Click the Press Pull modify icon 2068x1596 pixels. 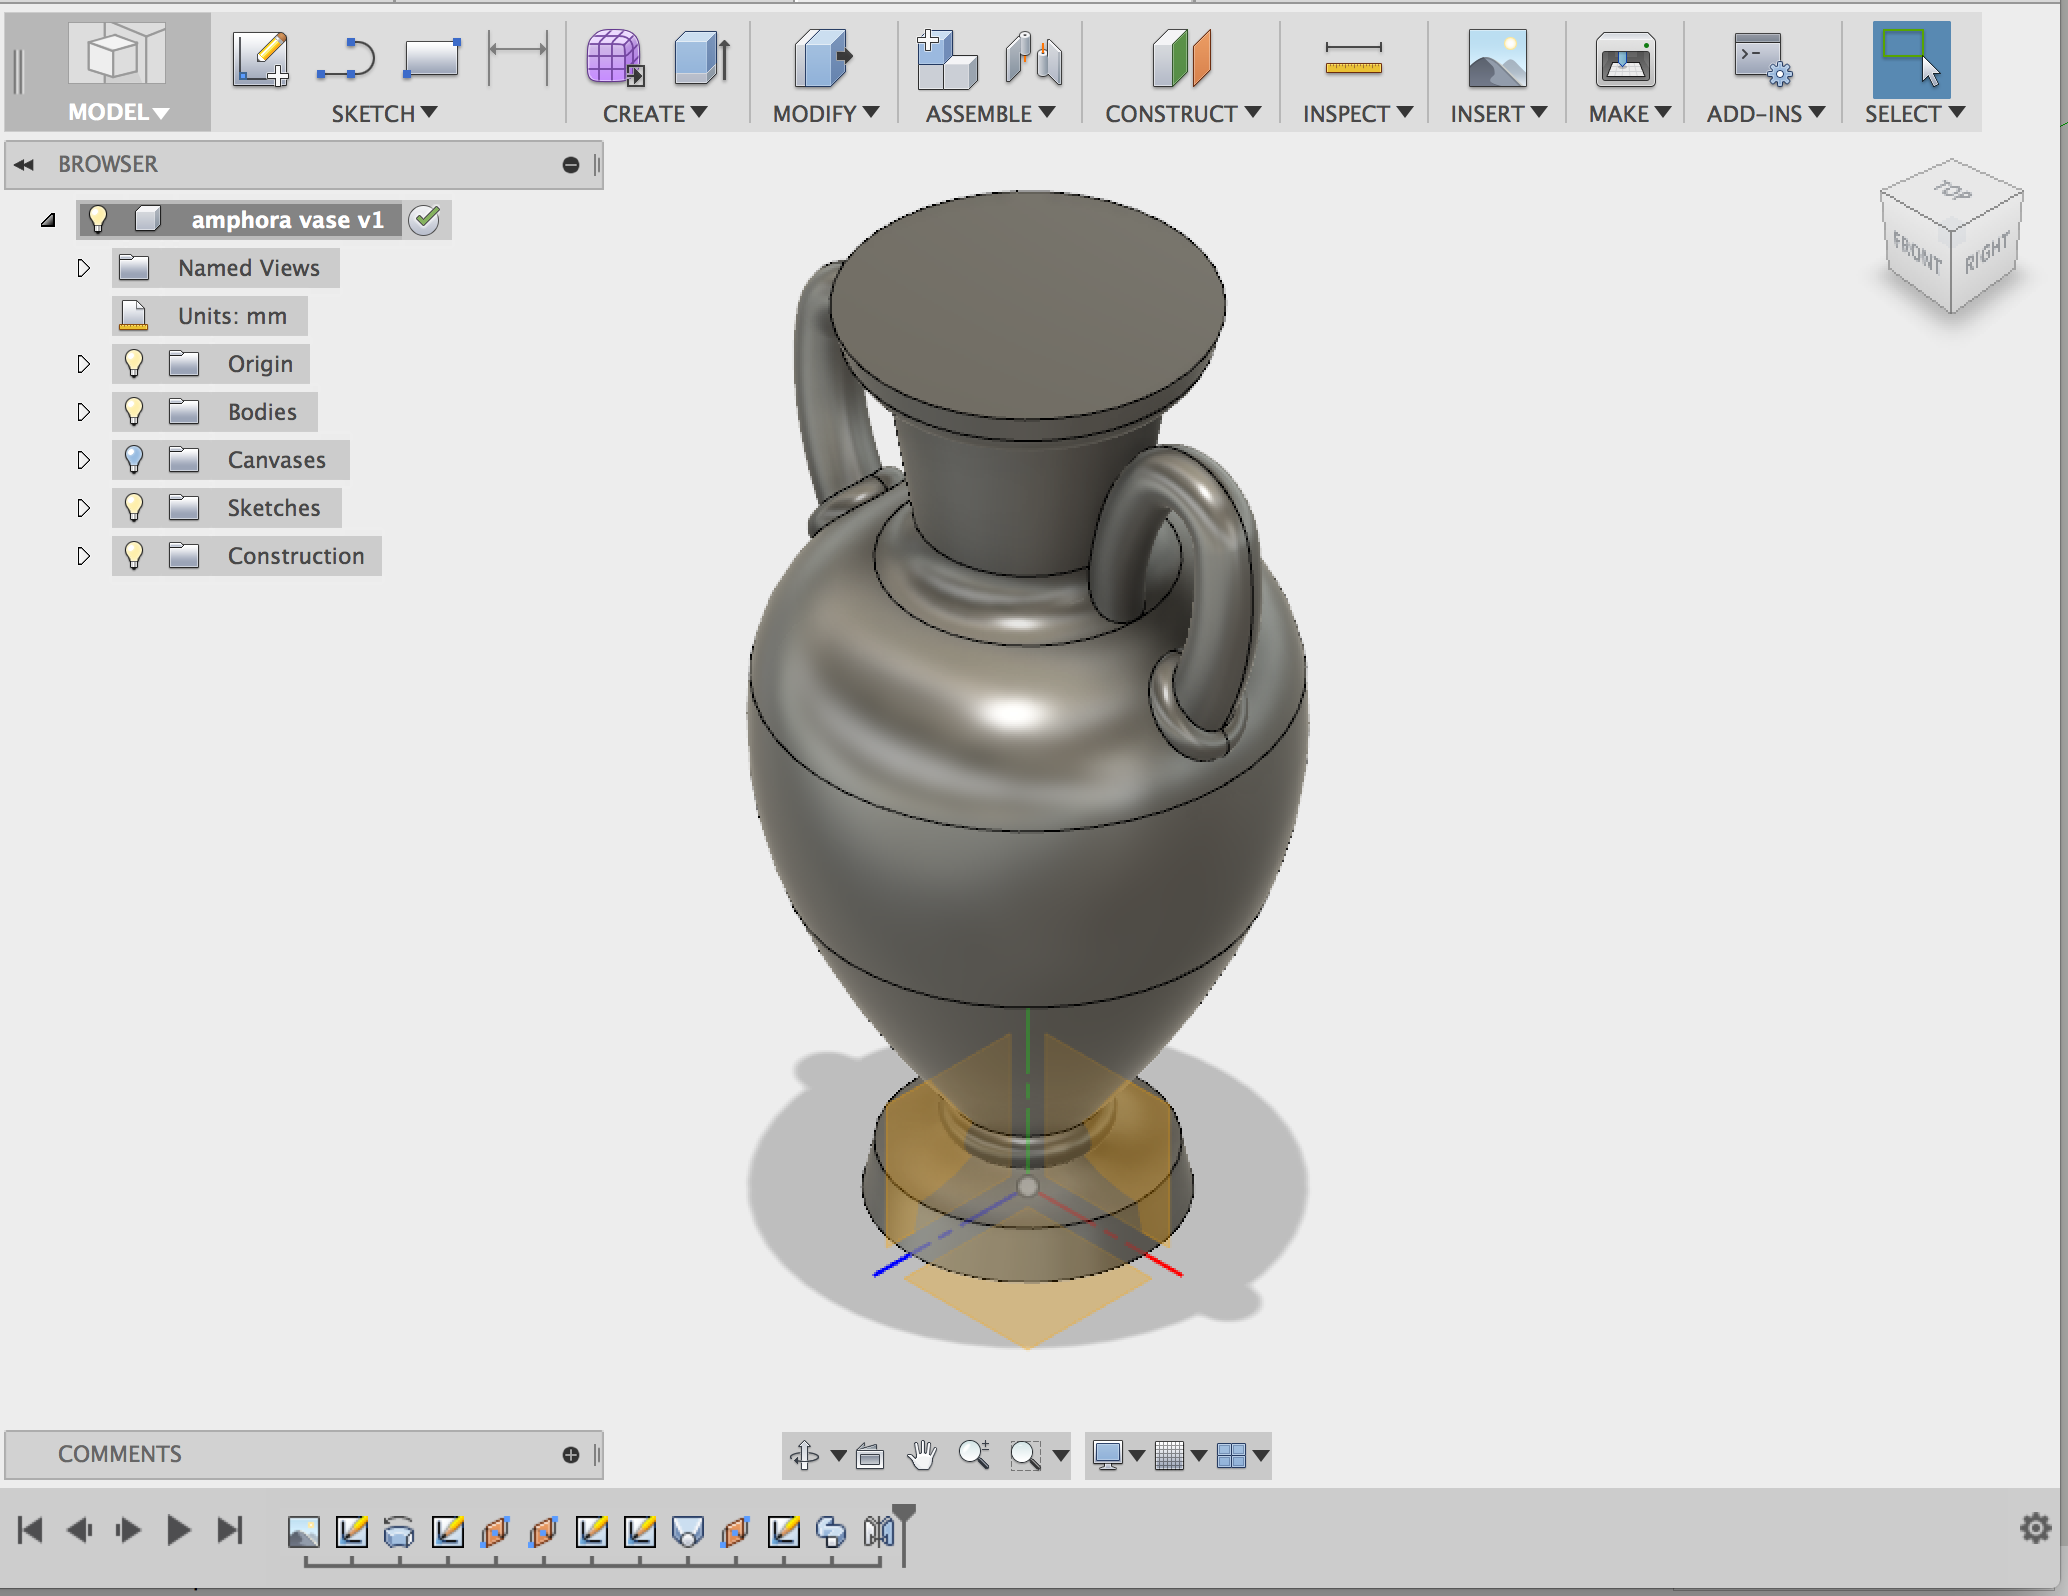(x=822, y=59)
